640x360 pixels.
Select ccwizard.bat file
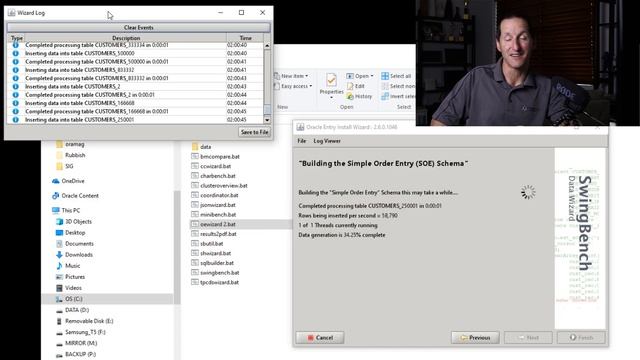pyautogui.click(x=211, y=166)
